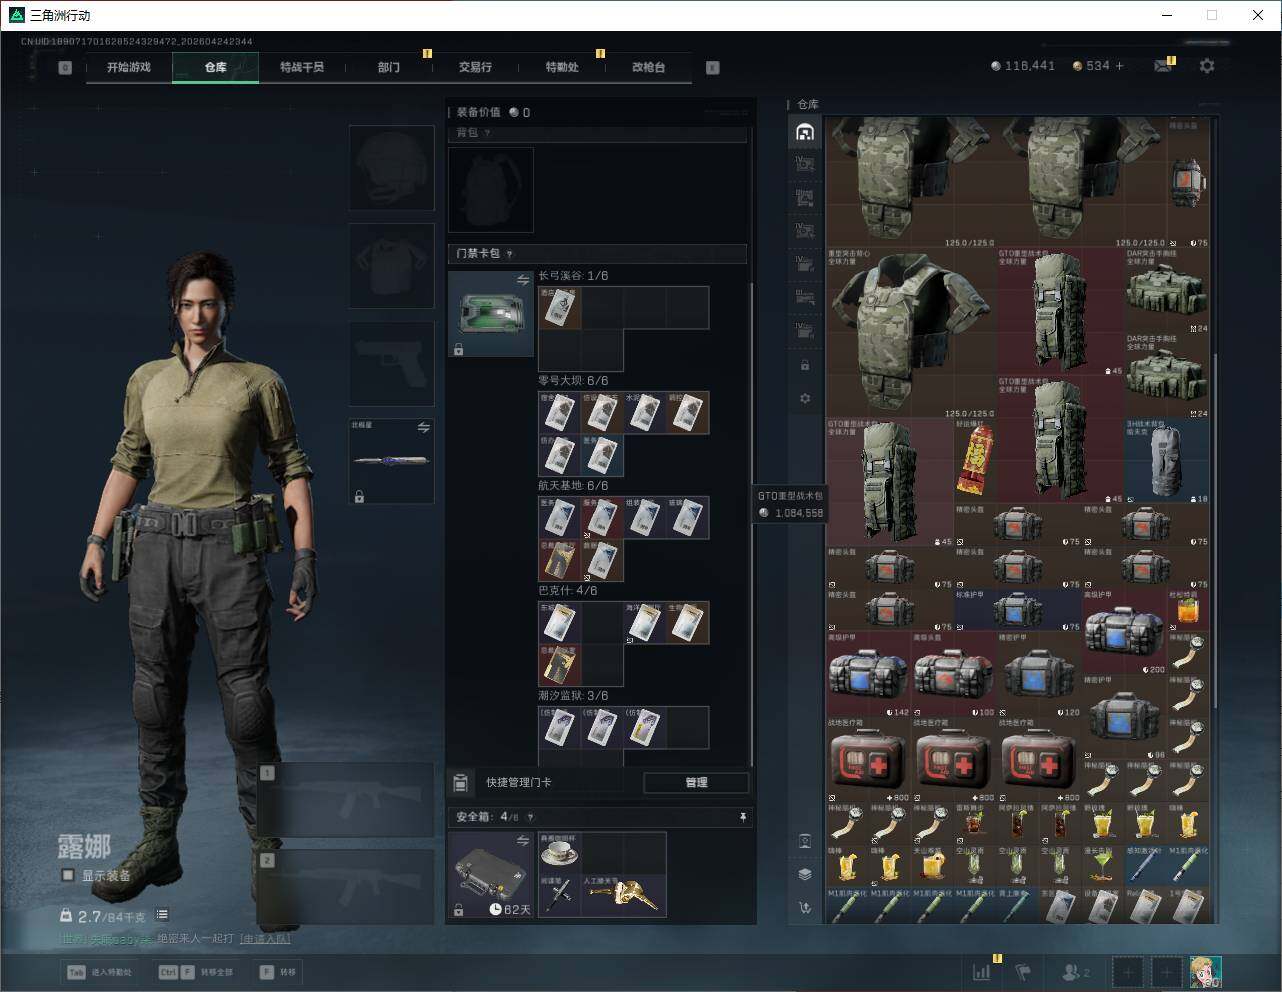Click primary weapon slot 1

[x=346, y=800]
